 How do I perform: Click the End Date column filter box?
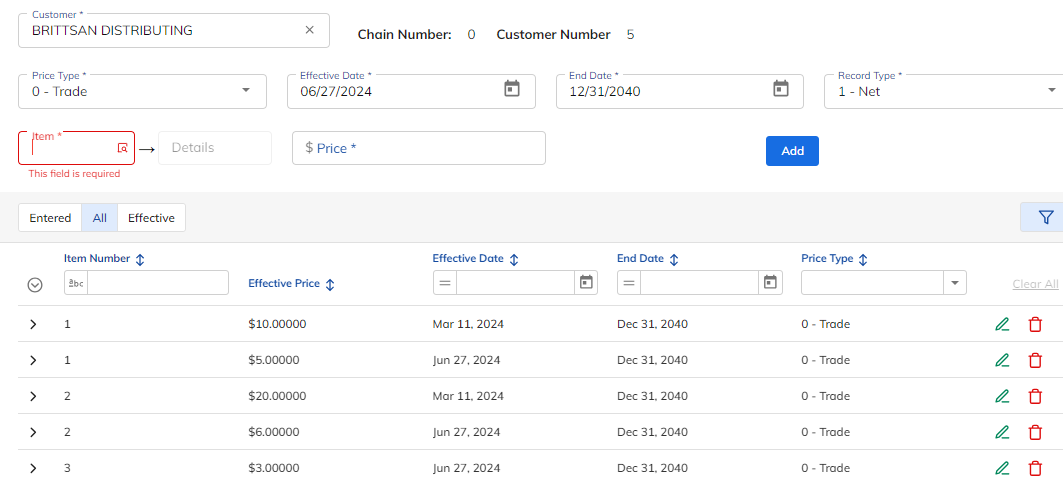coord(700,283)
